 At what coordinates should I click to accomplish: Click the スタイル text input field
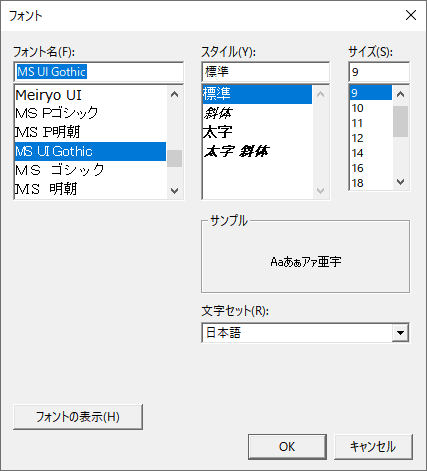click(266, 72)
